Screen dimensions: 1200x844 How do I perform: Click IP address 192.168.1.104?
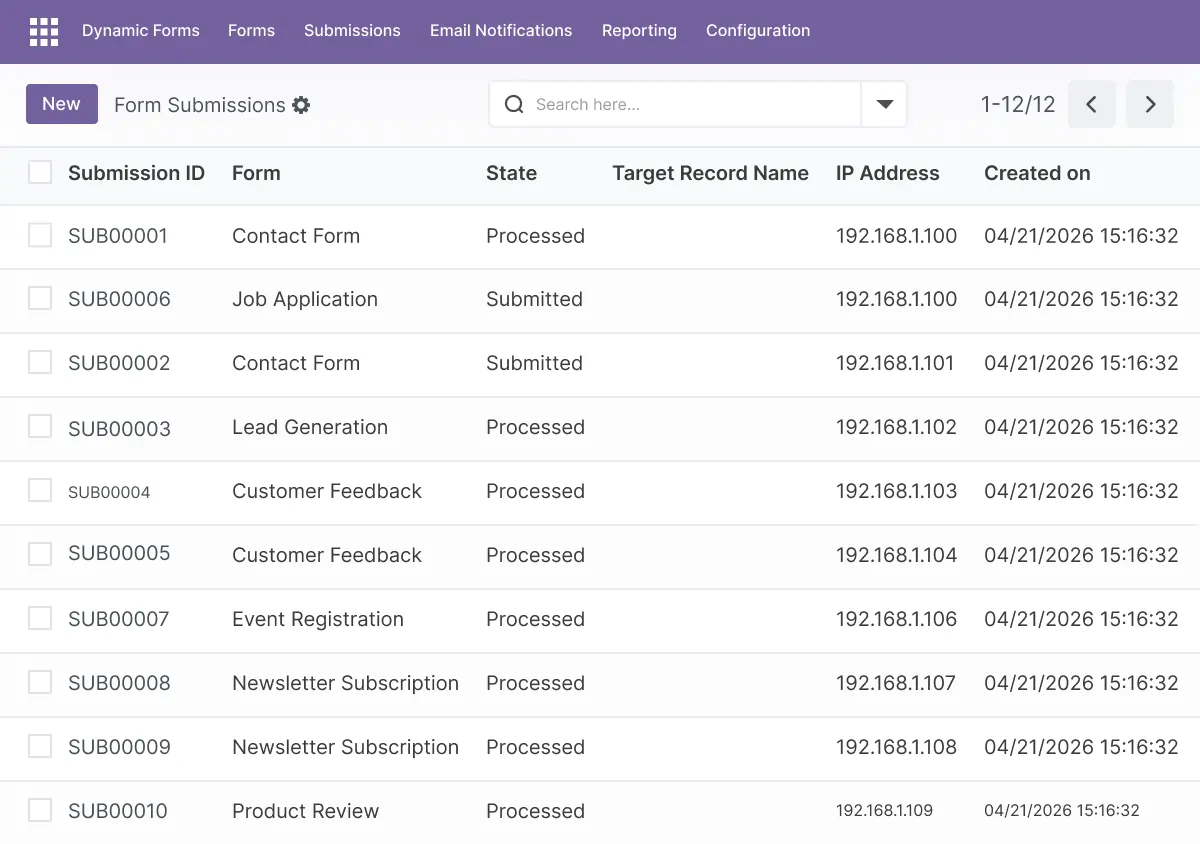[896, 555]
